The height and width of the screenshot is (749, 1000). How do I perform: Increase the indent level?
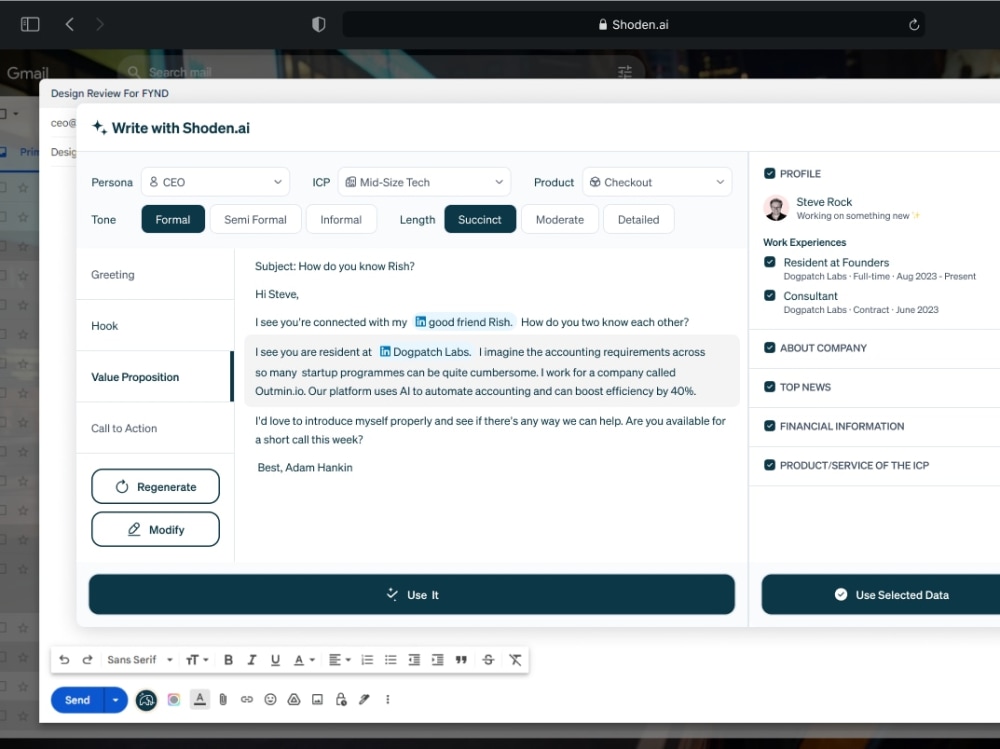[438, 660]
